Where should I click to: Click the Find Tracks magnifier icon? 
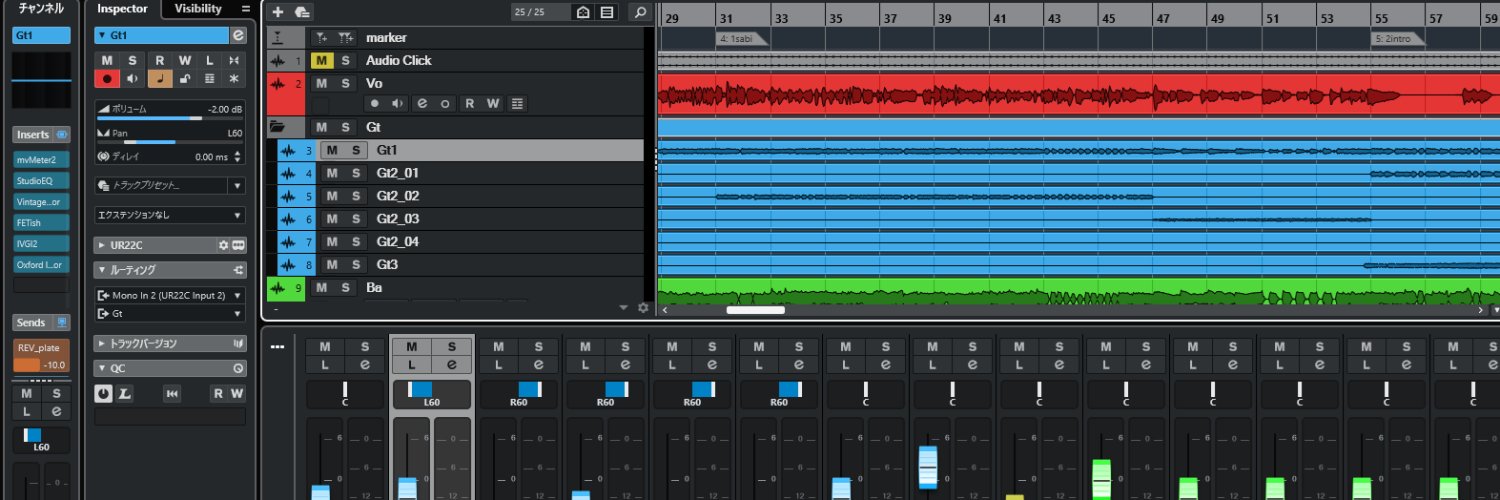pos(640,12)
